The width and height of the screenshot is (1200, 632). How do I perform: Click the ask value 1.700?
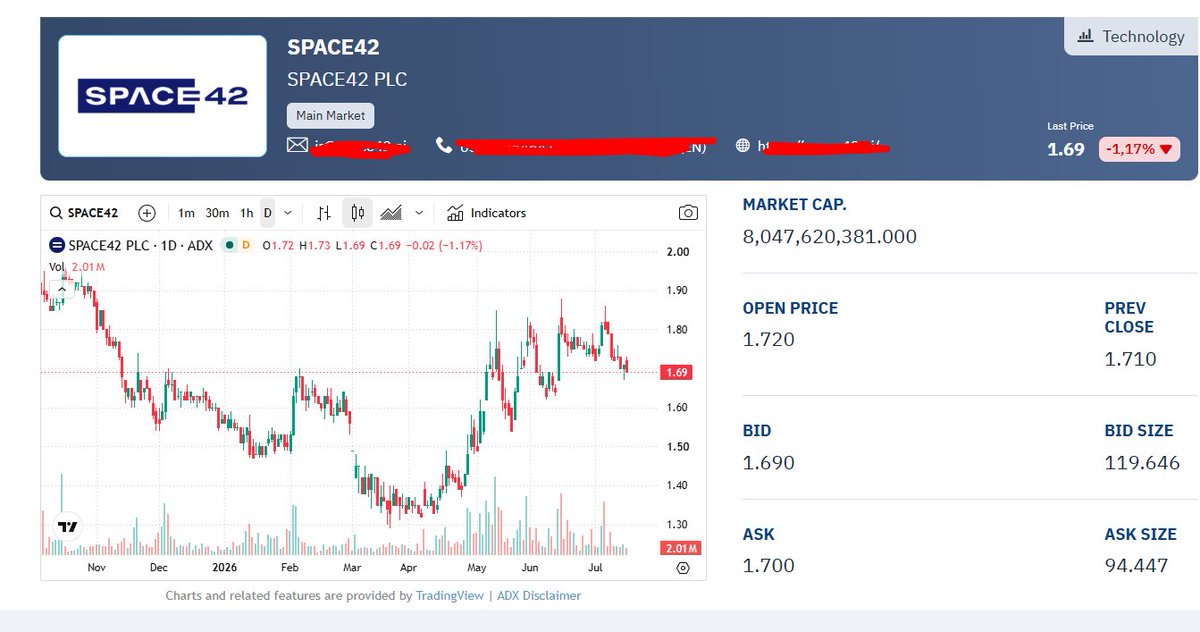[x=769, y=566]
